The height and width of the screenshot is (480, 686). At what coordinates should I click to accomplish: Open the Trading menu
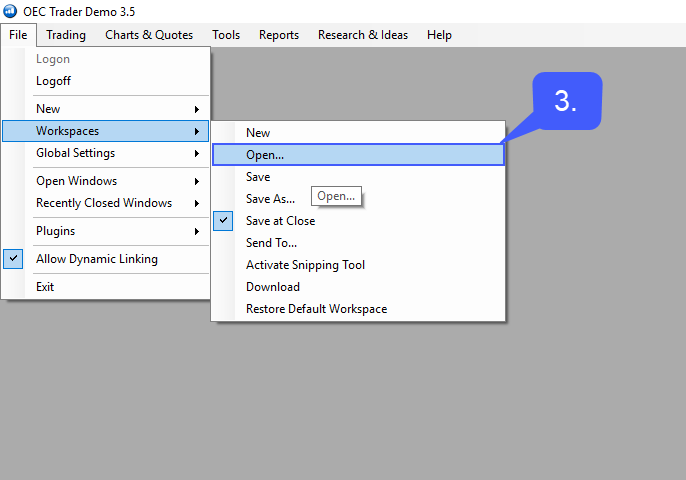pyautogui.click(x=66, y=35)
